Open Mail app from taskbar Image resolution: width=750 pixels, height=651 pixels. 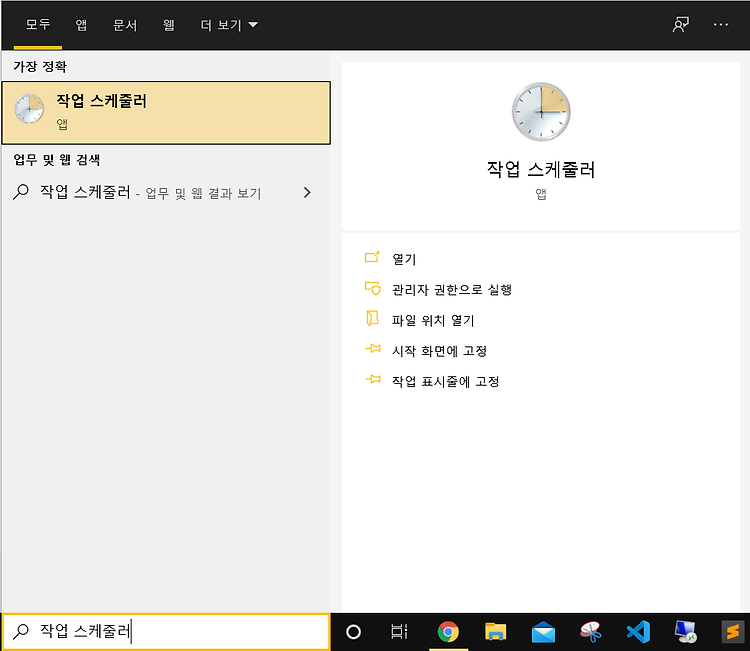(543, 632)
